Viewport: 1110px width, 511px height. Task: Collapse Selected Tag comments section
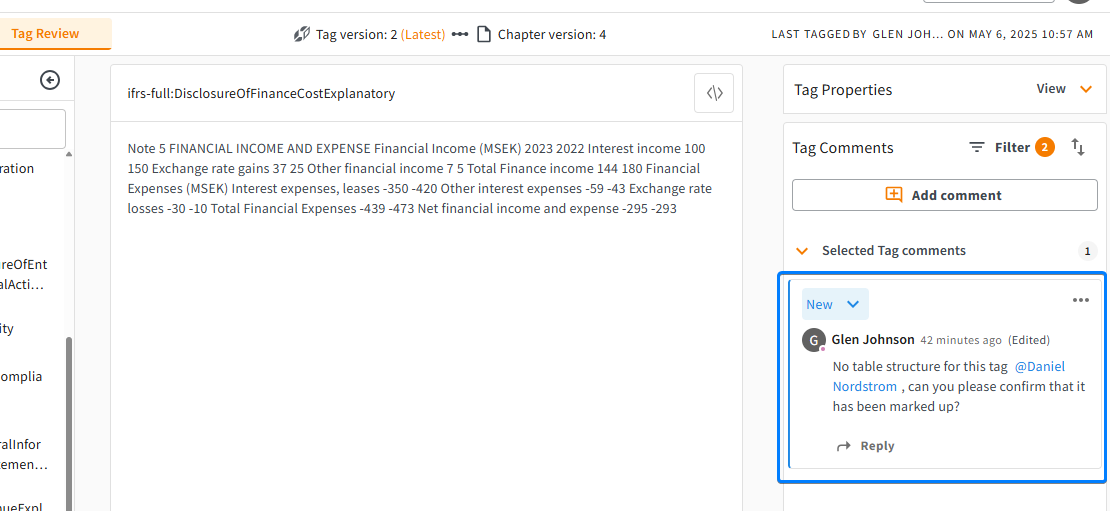coord(802,251)
